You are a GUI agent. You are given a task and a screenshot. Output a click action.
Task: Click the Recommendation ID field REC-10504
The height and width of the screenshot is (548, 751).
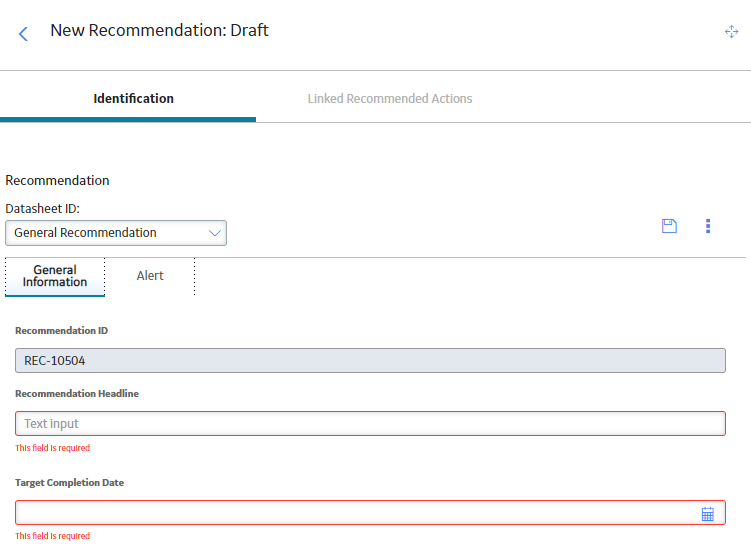pyautogui.click(x=370, y=361)
